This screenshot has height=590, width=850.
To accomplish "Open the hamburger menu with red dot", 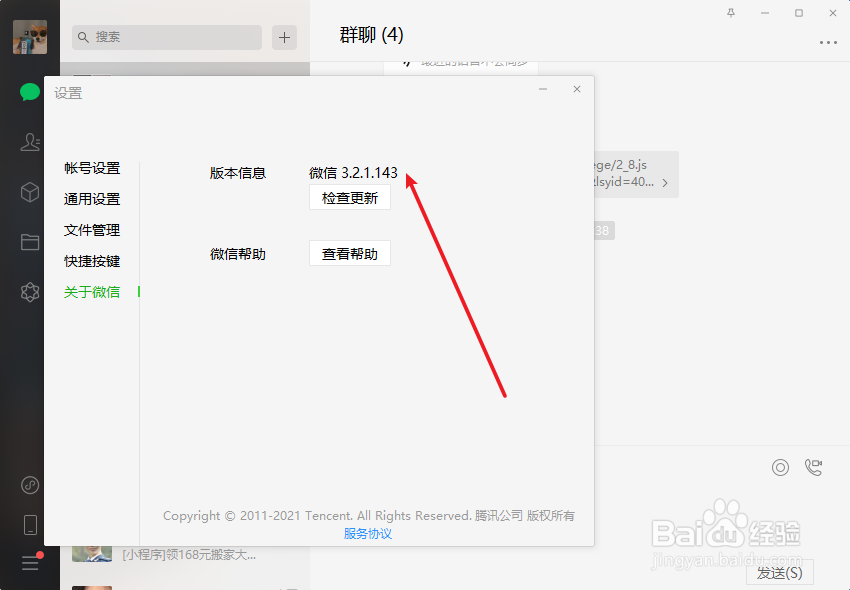I will point(30,563).
